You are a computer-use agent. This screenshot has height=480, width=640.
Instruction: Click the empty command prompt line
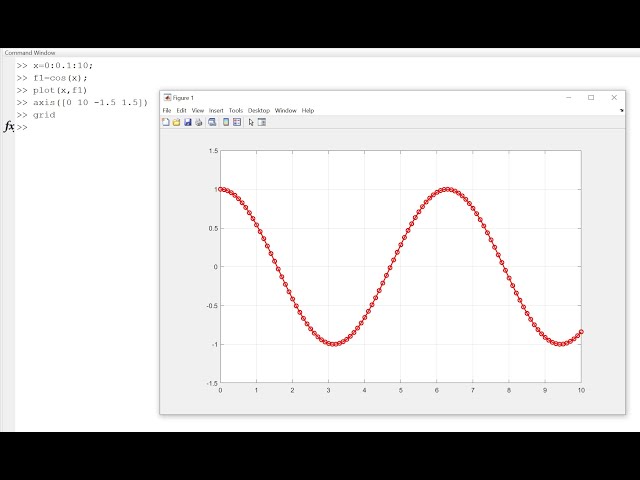pos(22,127)
